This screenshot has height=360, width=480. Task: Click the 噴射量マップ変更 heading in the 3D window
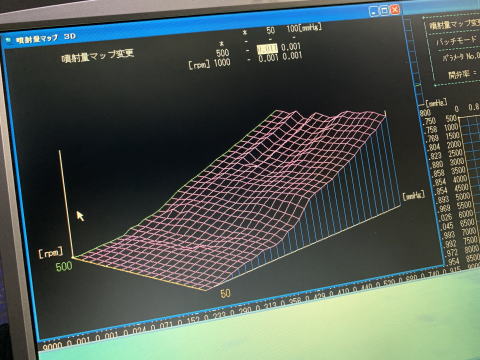coord(98,55)
